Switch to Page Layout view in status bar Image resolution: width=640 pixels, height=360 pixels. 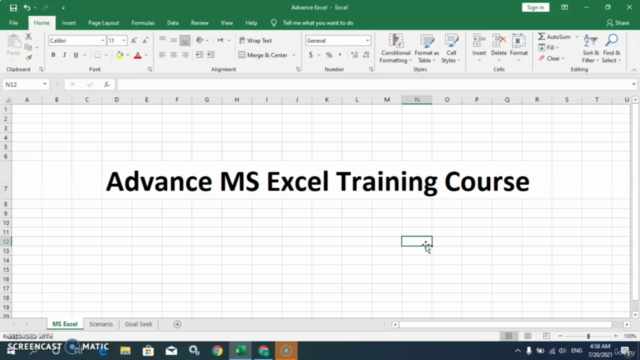[x=527, y=336]
